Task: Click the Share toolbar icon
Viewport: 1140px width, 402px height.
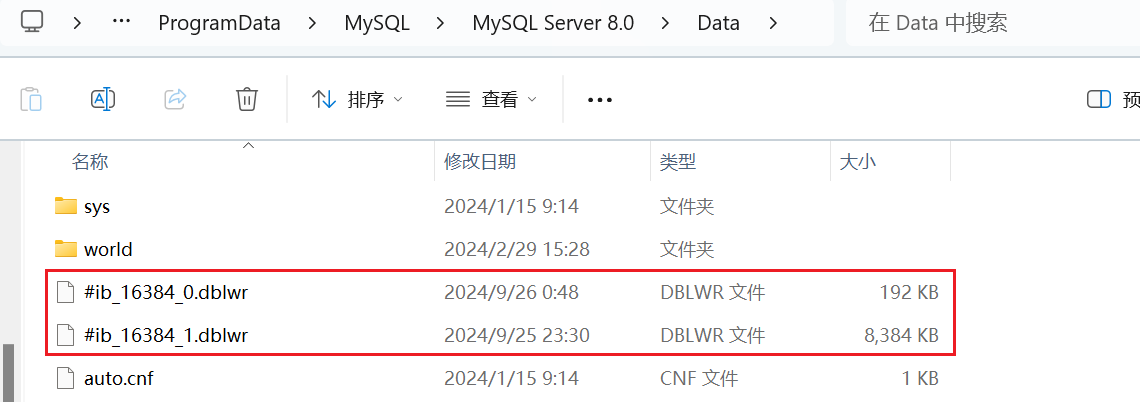Action: (x=175, y=99)
